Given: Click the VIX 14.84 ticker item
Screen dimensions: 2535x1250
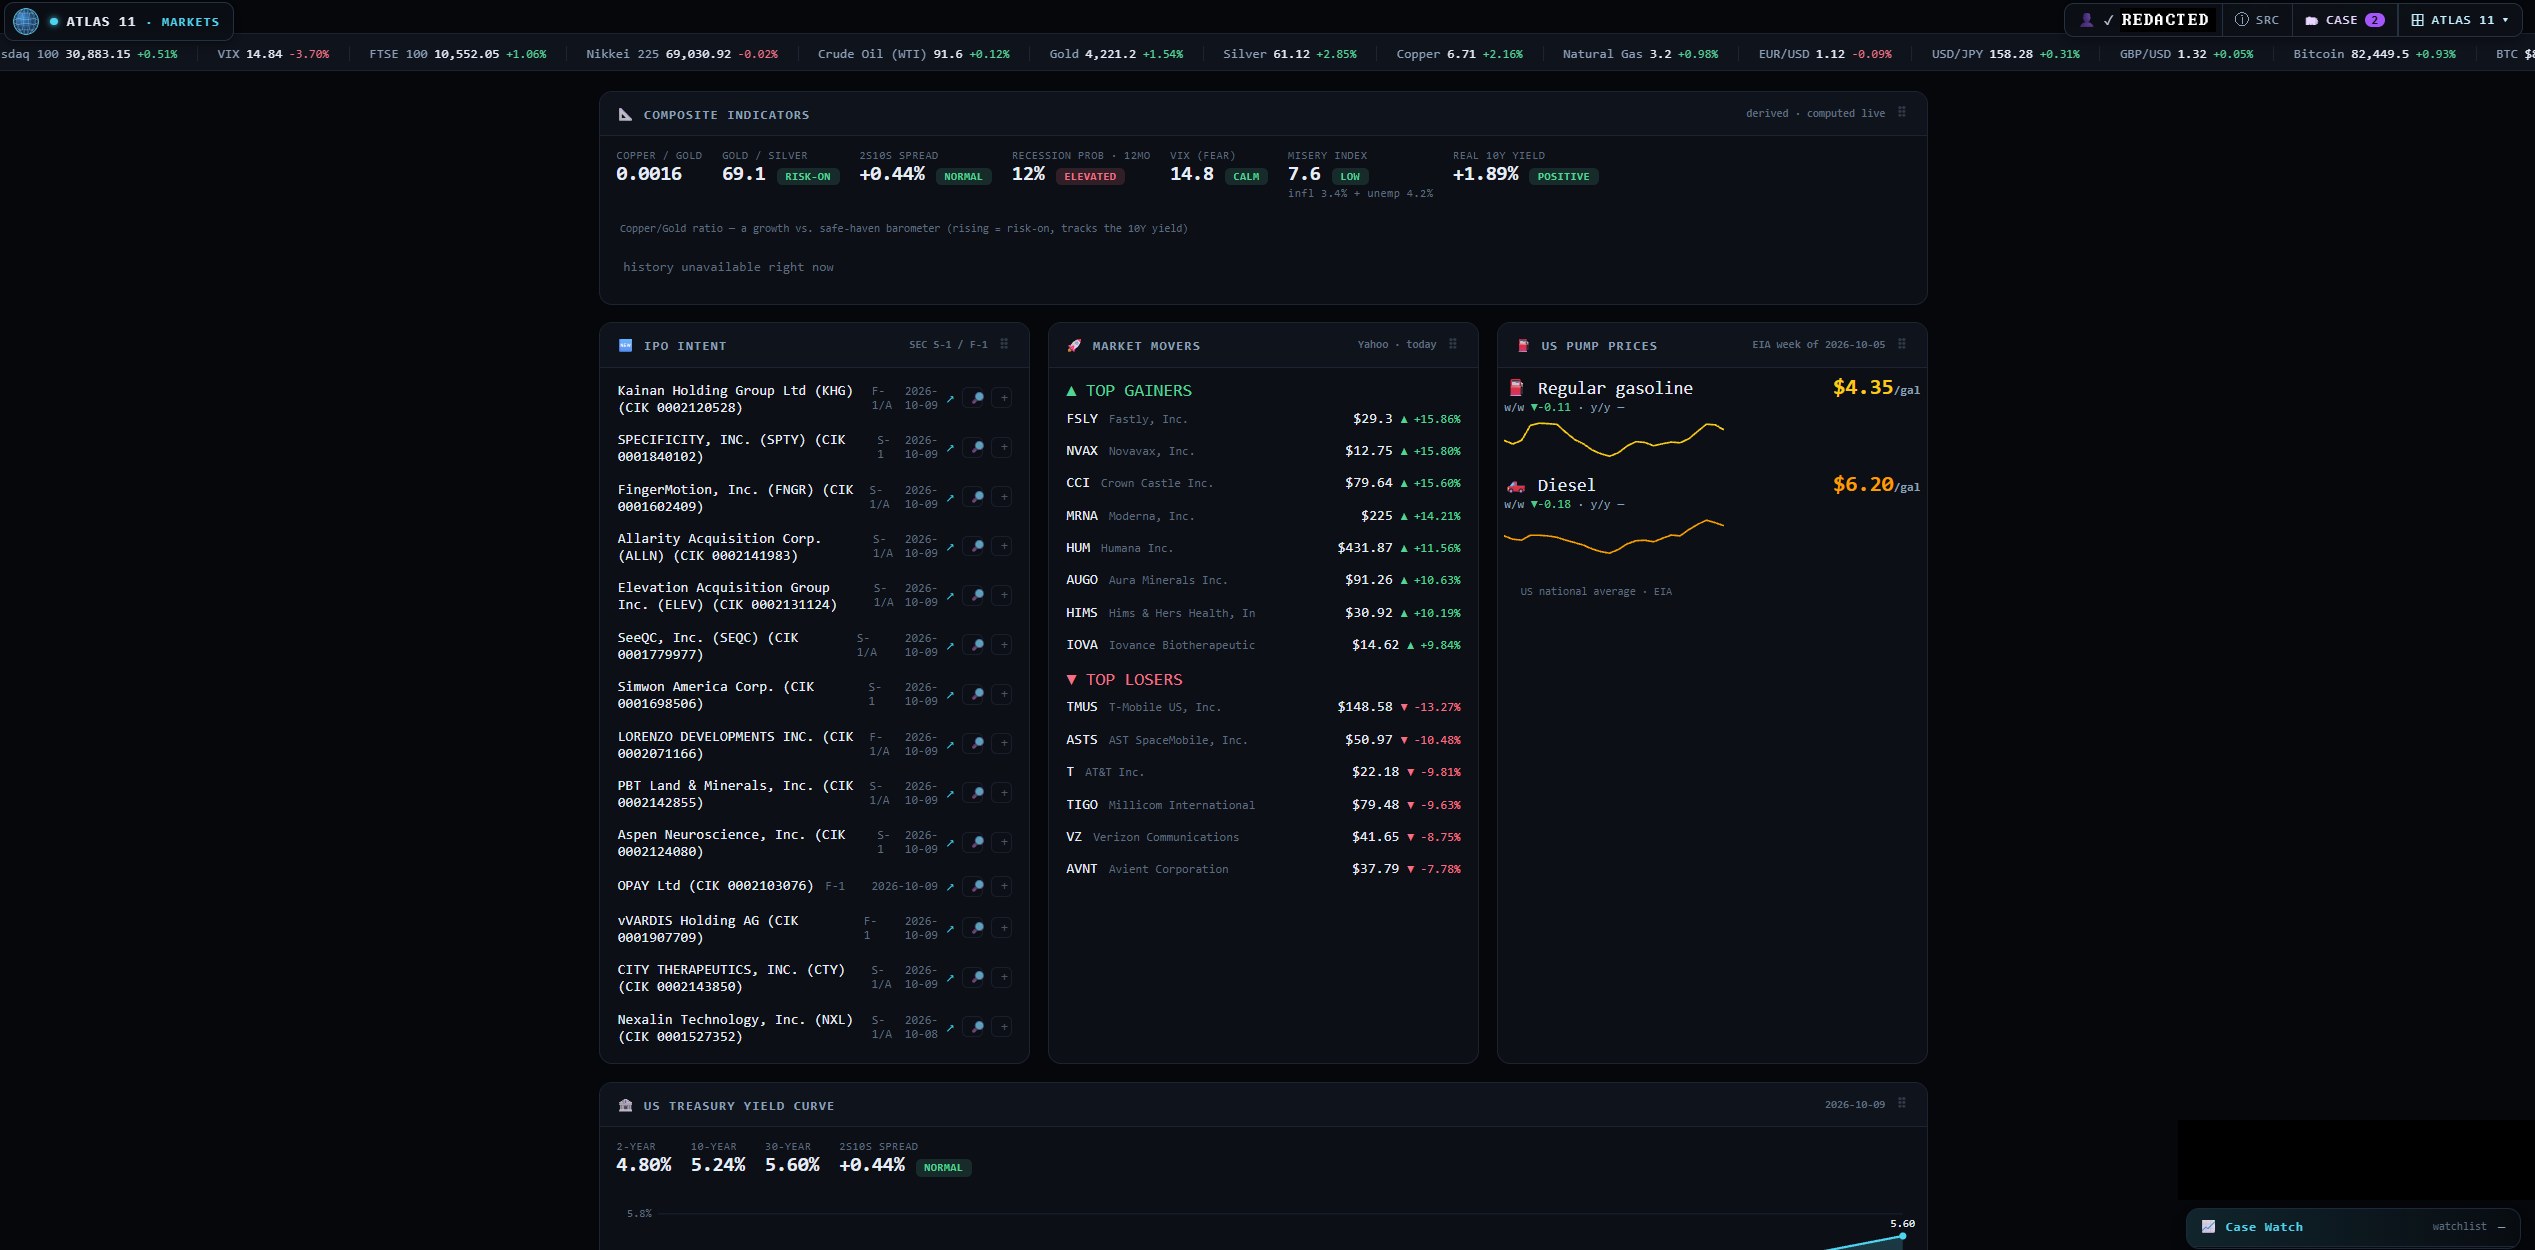Looking at the screenshot, I should point(273,54).
